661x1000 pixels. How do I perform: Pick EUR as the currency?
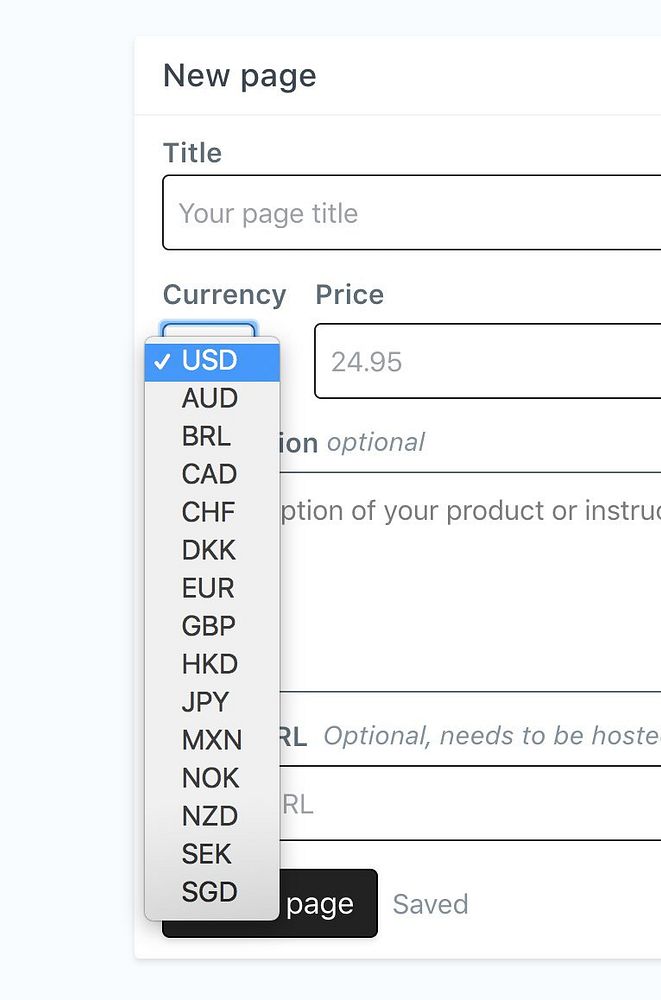(x=209, y=588)
